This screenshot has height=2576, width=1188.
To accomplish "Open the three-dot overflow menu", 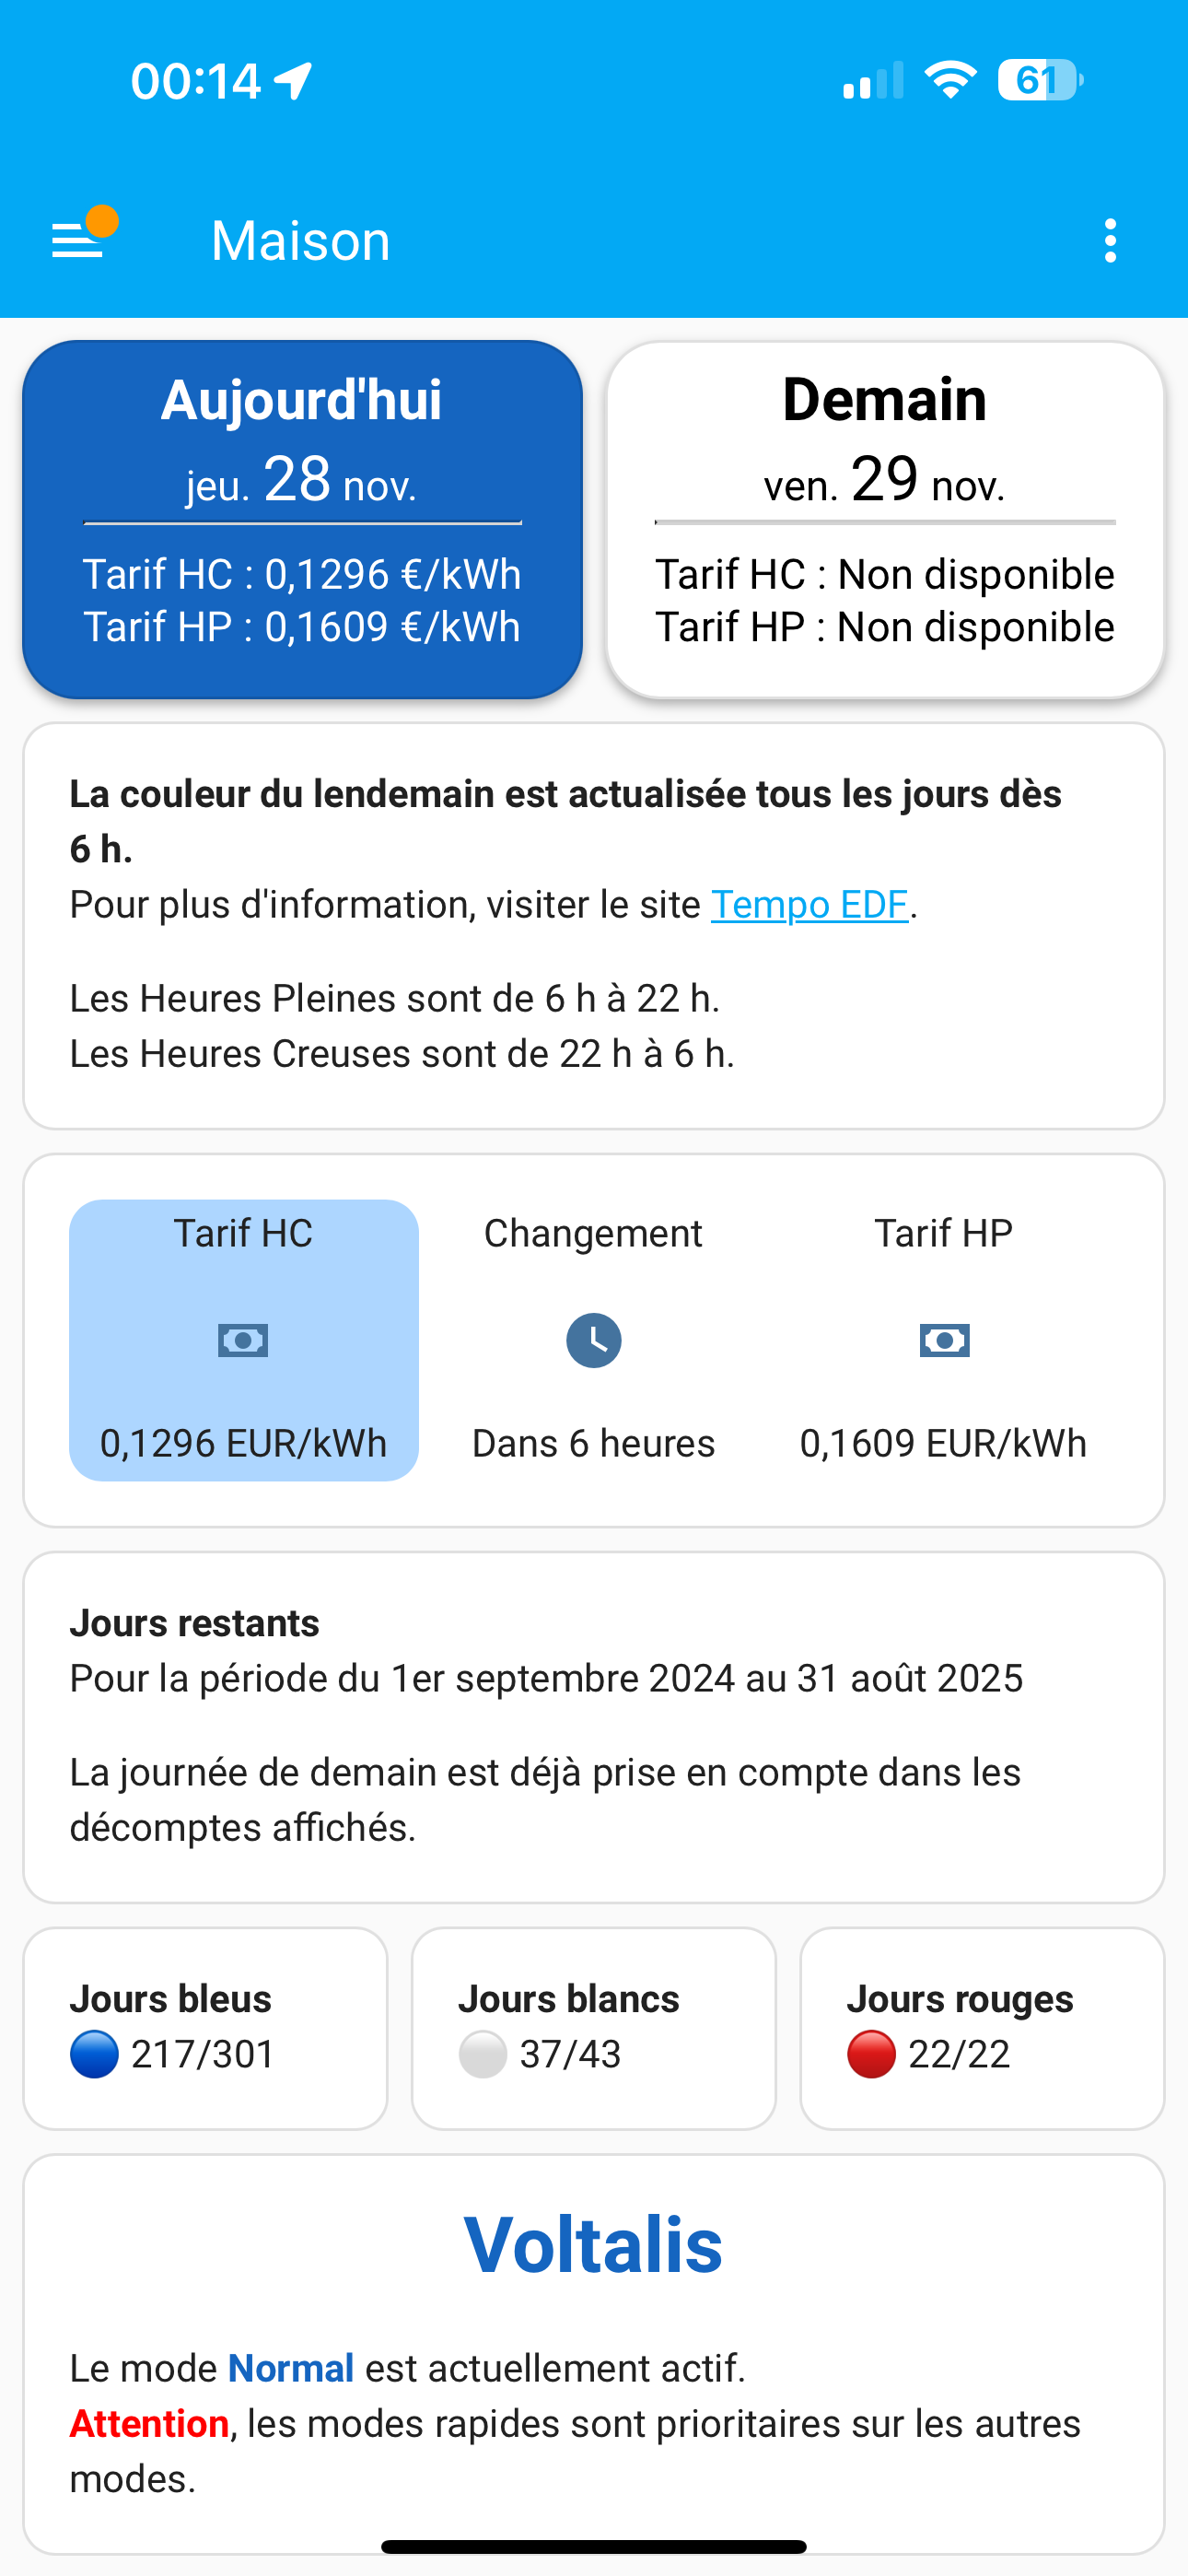I will [1110, 241].
